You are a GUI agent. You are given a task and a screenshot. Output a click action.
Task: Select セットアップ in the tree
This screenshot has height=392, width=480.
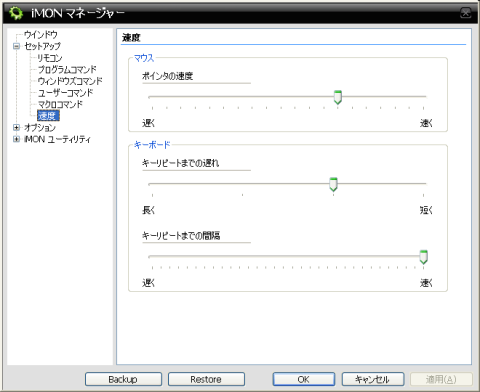(42, 46)
